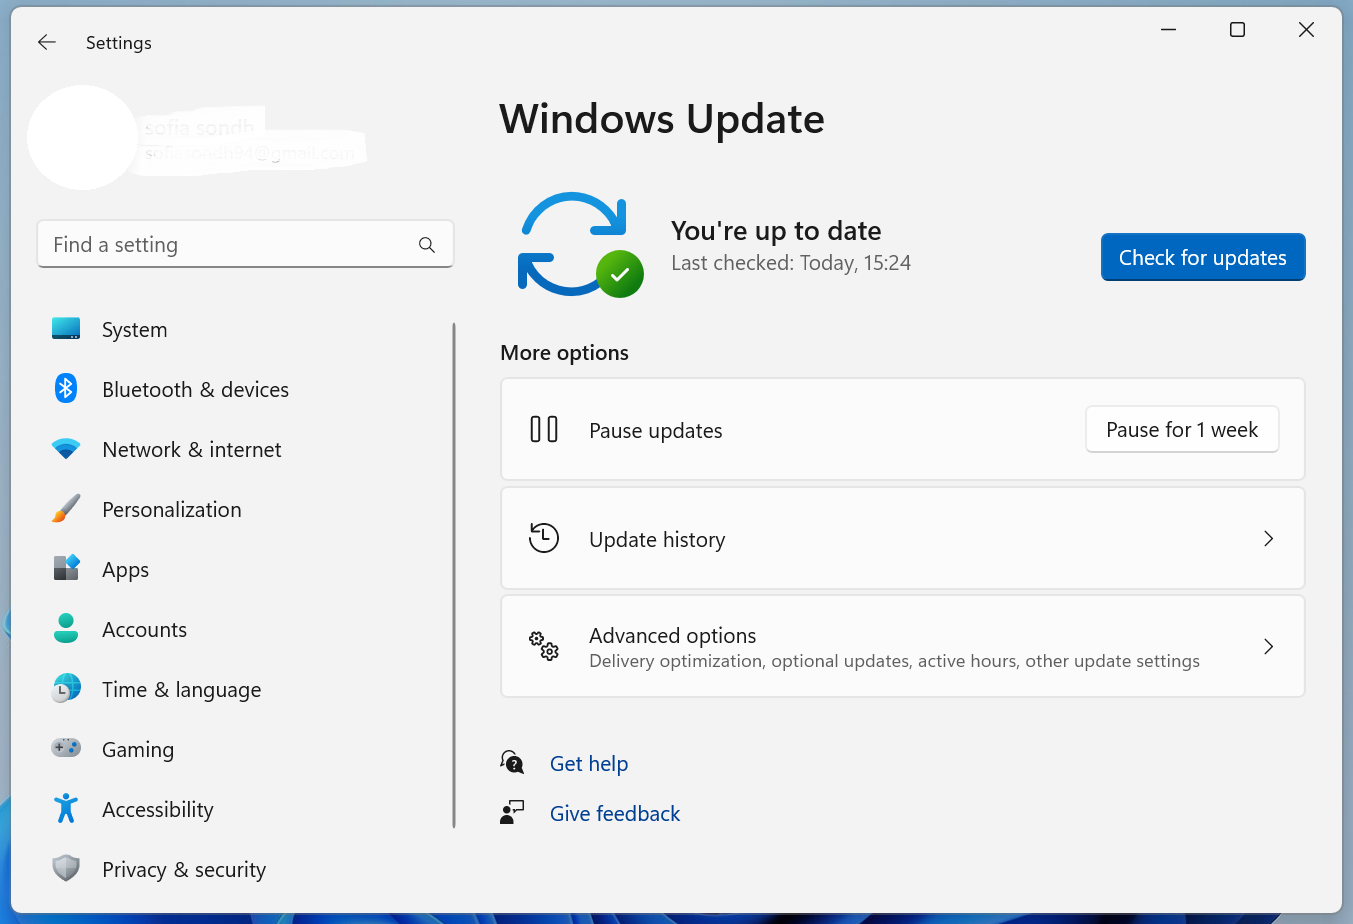Click the Gaming controller icon

click(x=66, y=748)
